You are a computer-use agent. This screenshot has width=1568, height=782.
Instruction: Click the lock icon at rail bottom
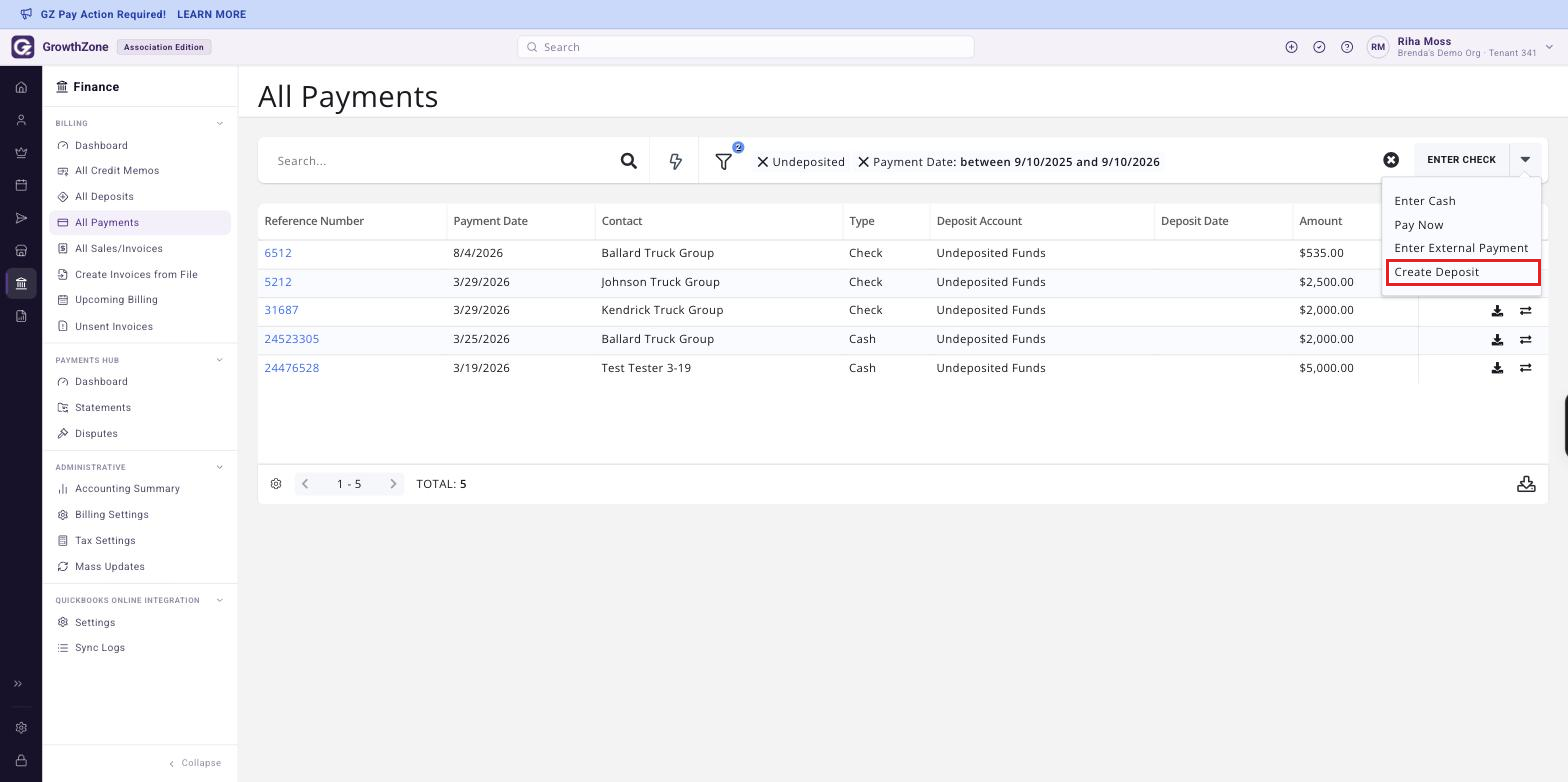click(x=21, y=761)
